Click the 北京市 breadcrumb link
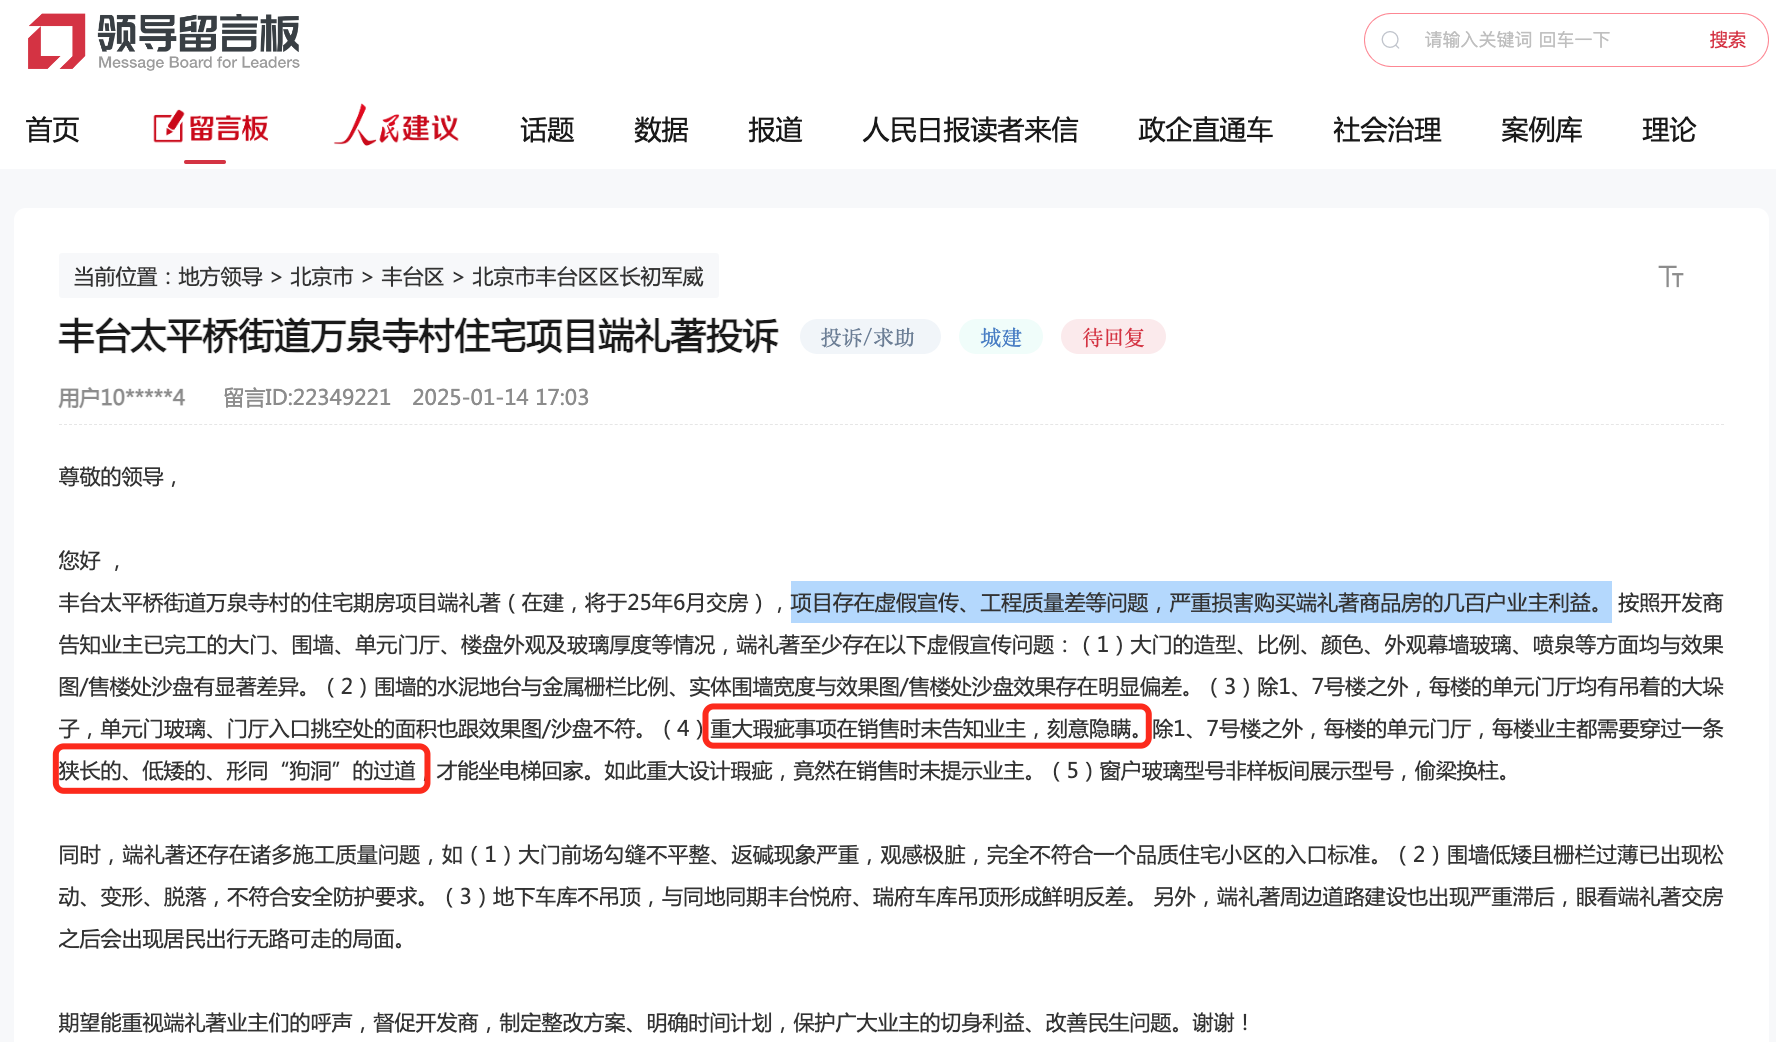1776x1042 pixels. point(322,277)
